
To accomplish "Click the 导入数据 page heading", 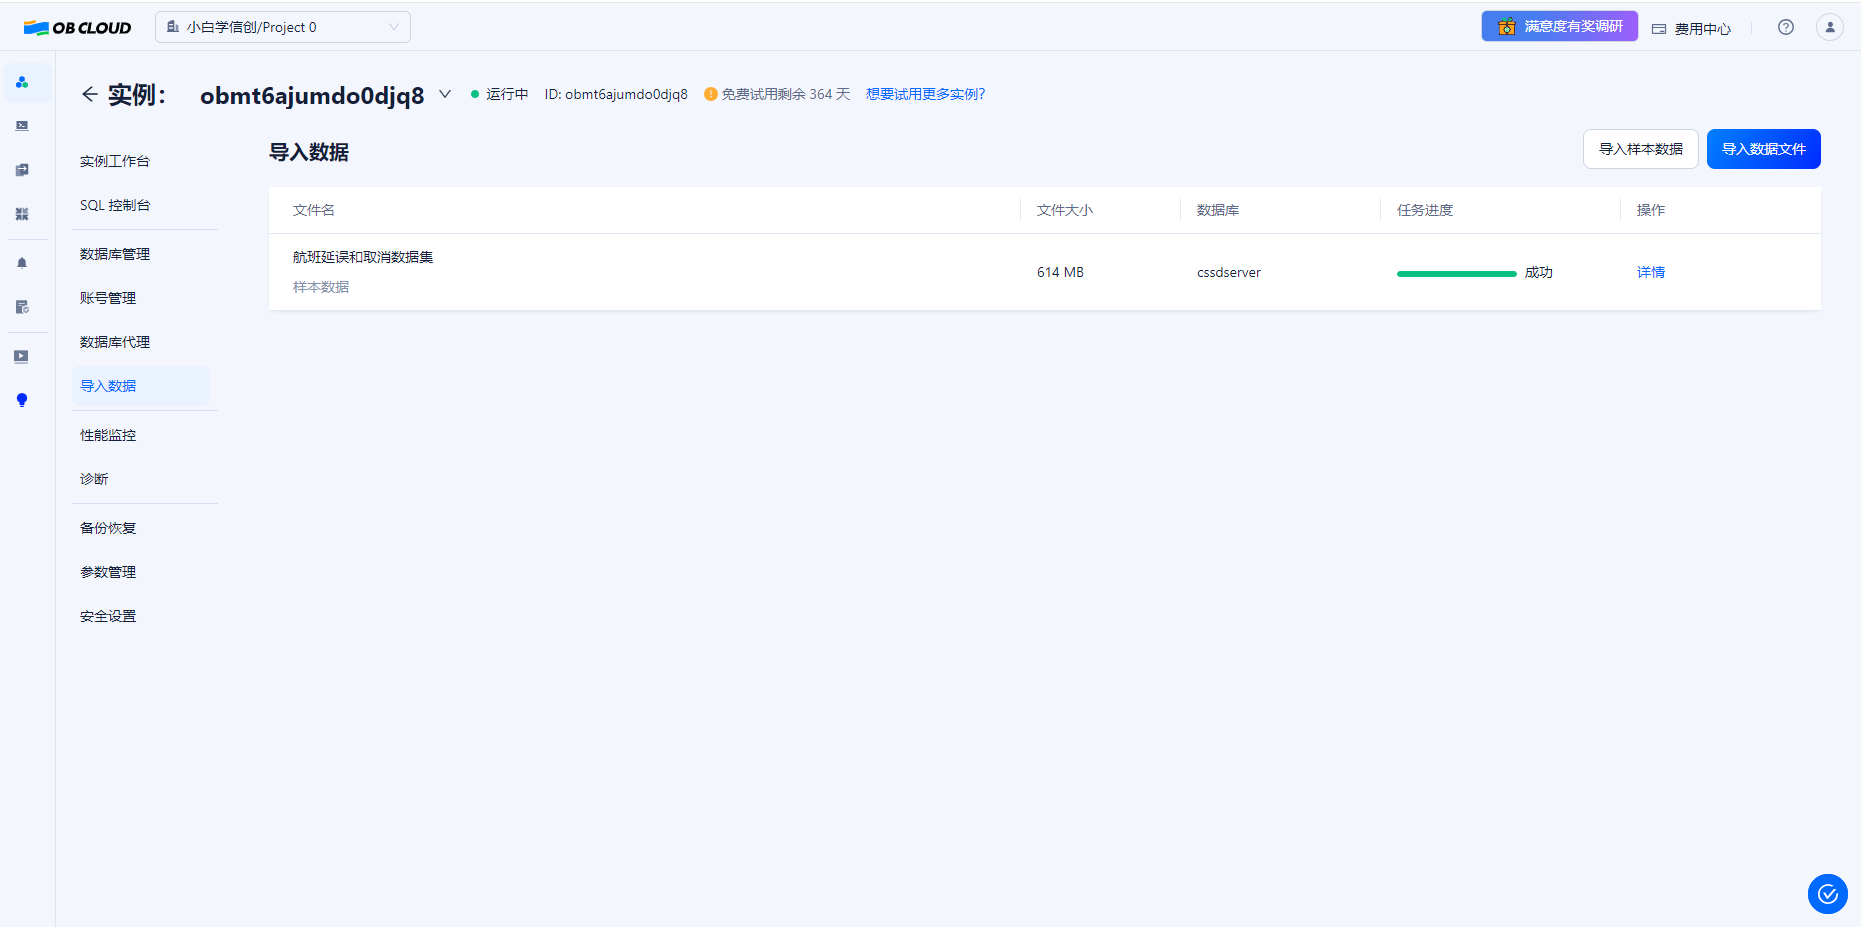I will tap(309, 152).
